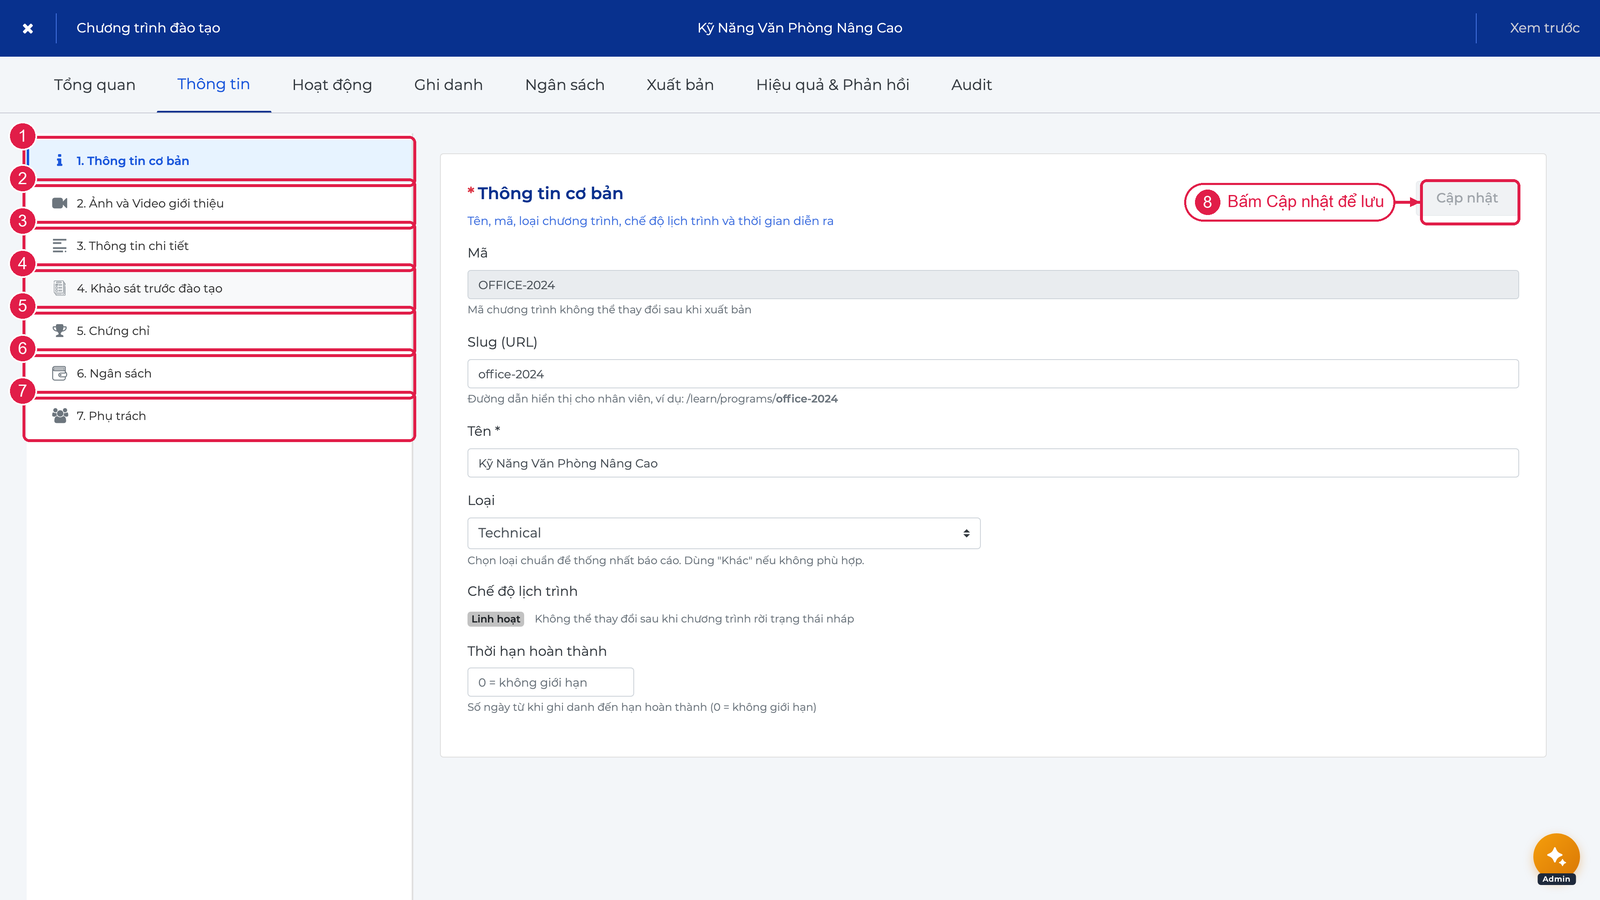Click the info icon beside Thông tin cơ bản
The image size is (1600, 900).
pyautogui.click(x=59, y=160)
